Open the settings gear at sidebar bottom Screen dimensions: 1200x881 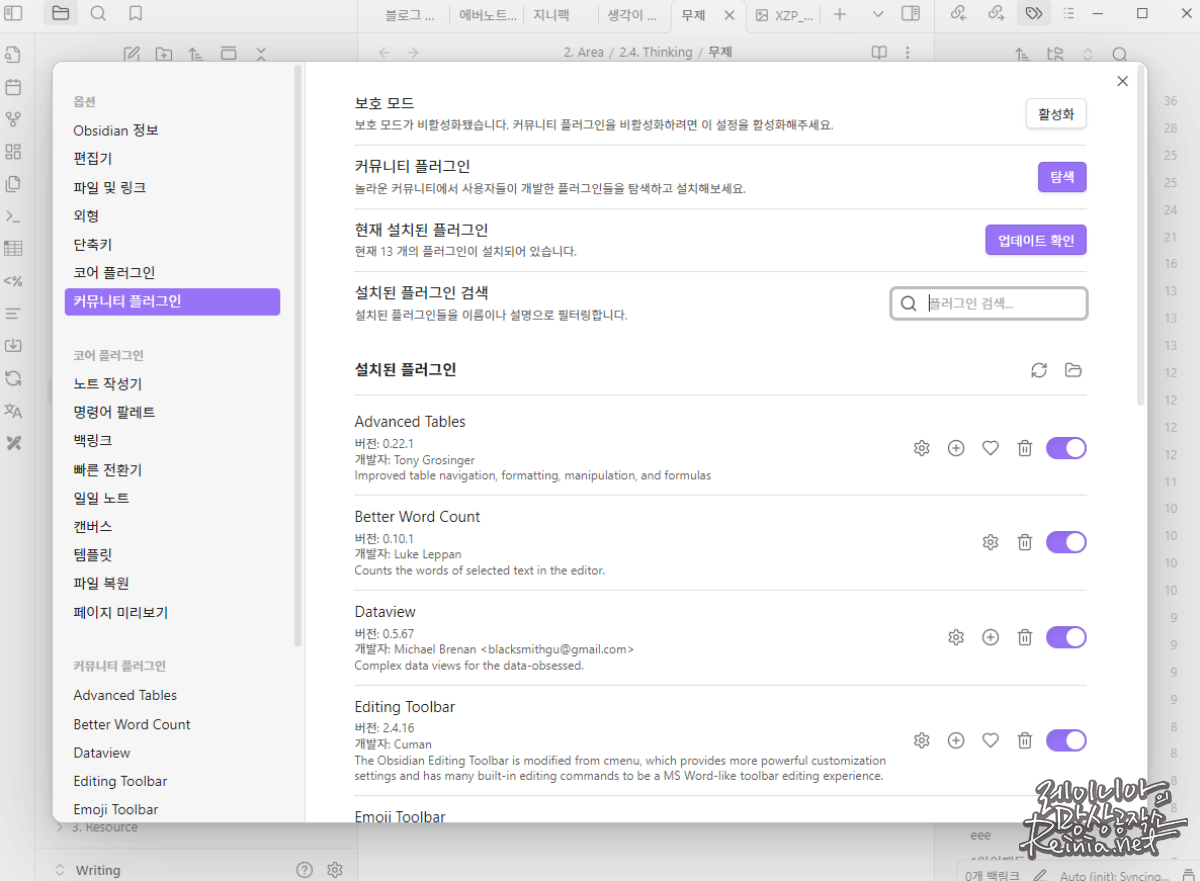[335, 870]
